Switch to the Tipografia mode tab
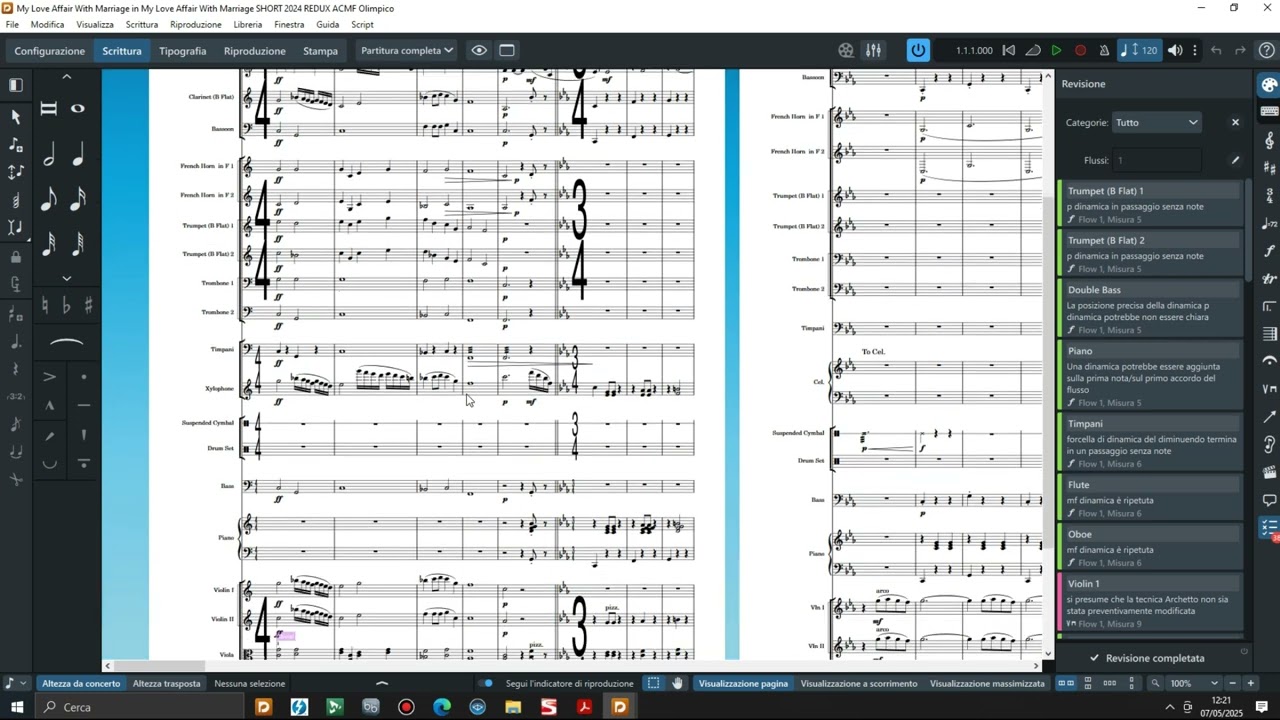 pos(183,50)
